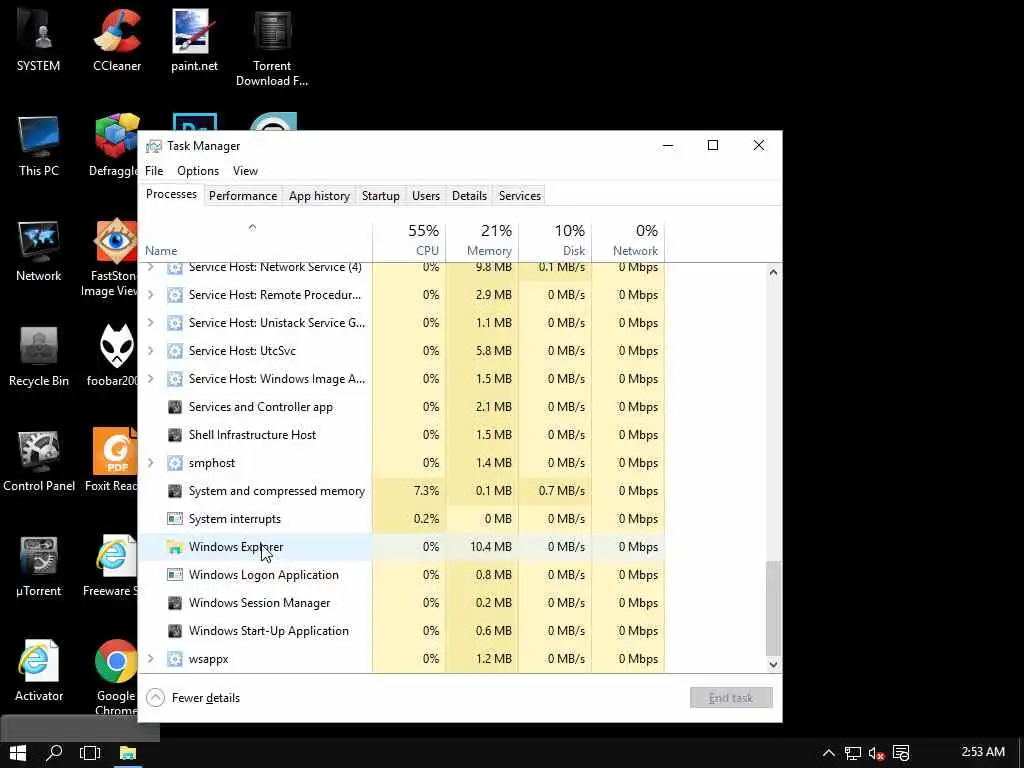Switch to the Startup tab

click(381, 196)
